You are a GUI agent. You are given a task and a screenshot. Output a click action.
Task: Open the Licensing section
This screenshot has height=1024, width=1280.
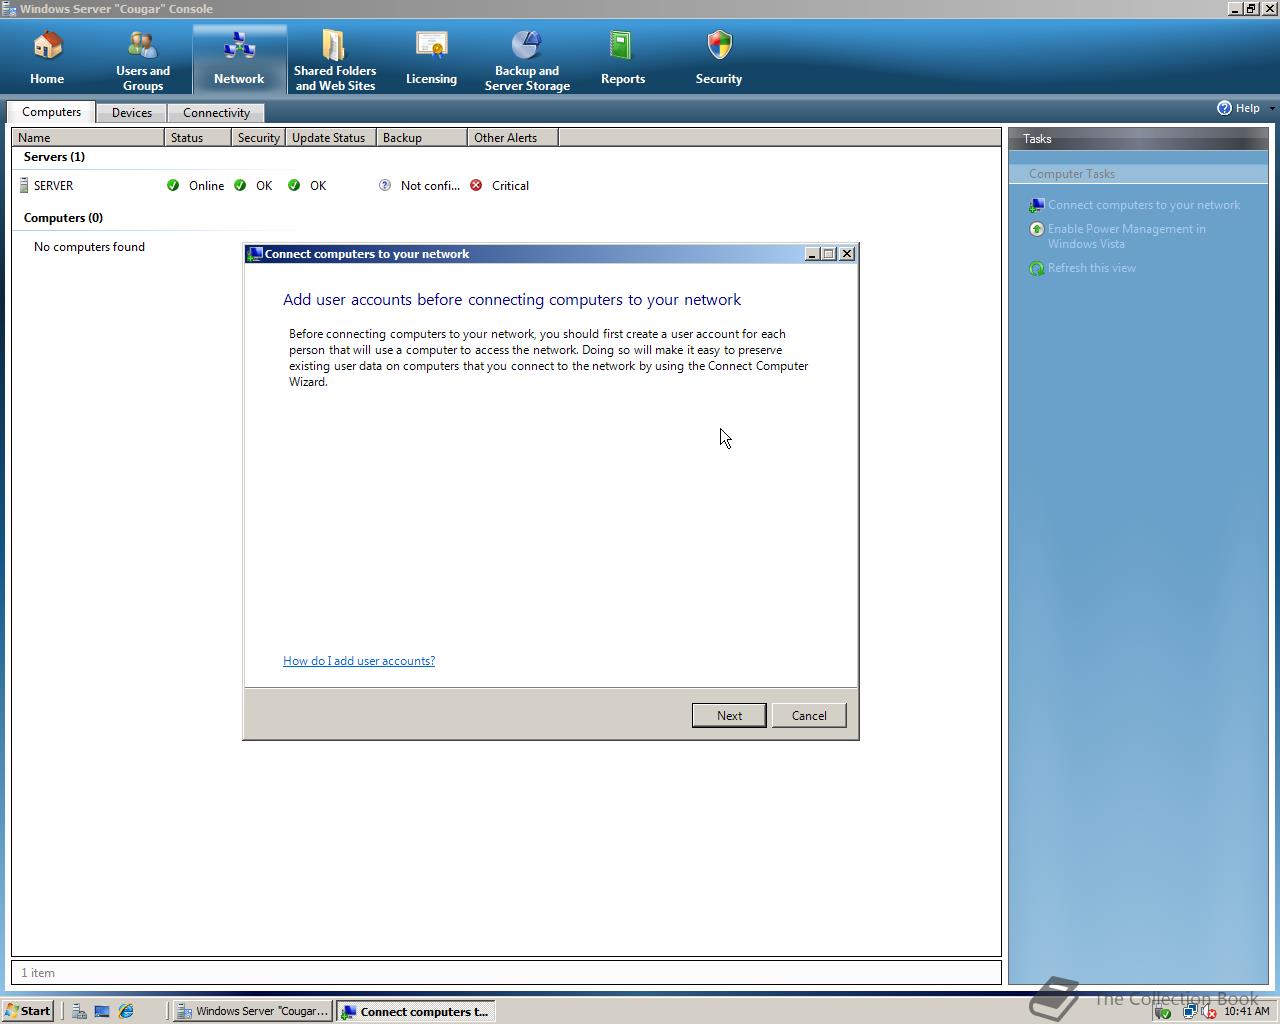click(431, 60)
